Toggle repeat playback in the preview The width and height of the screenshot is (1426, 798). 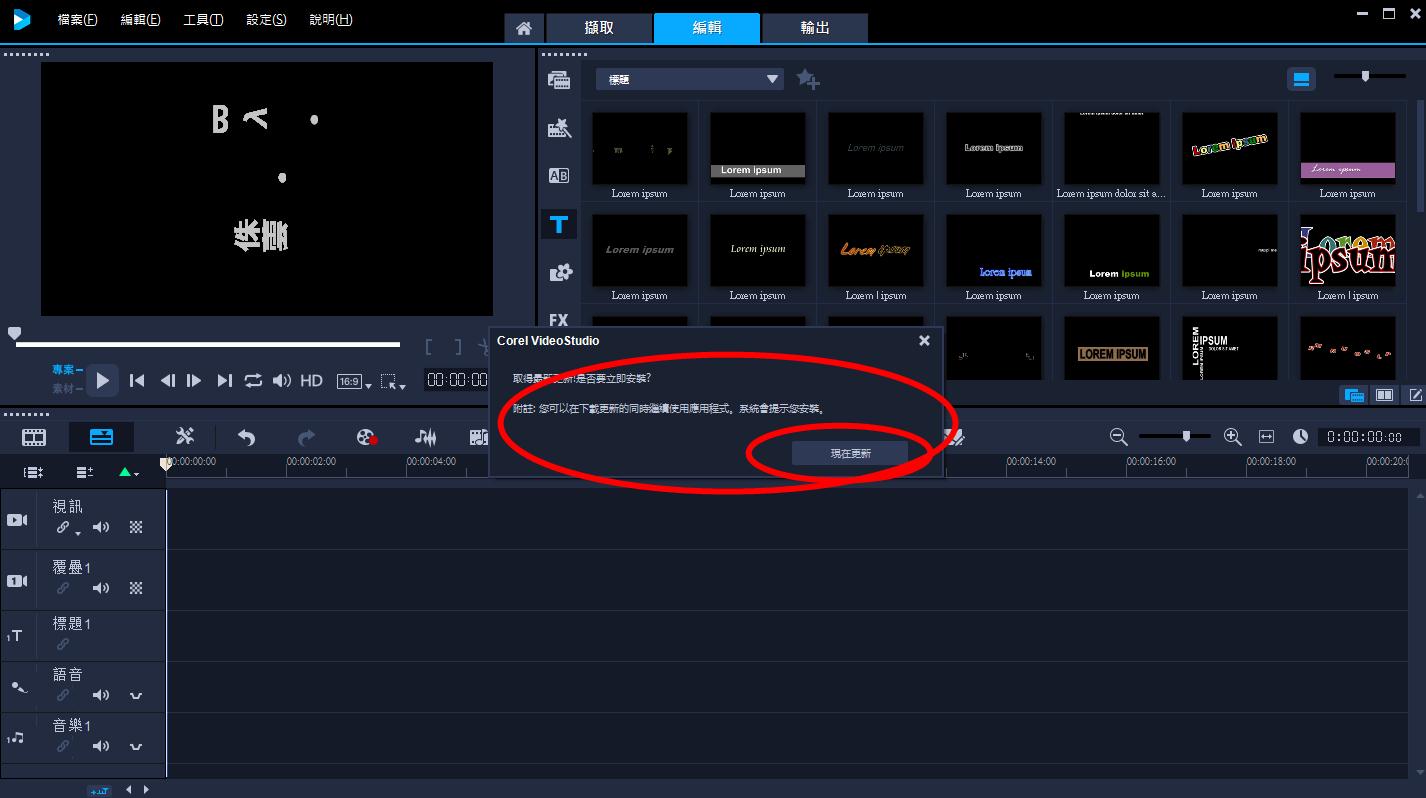[x=253, y=380]
